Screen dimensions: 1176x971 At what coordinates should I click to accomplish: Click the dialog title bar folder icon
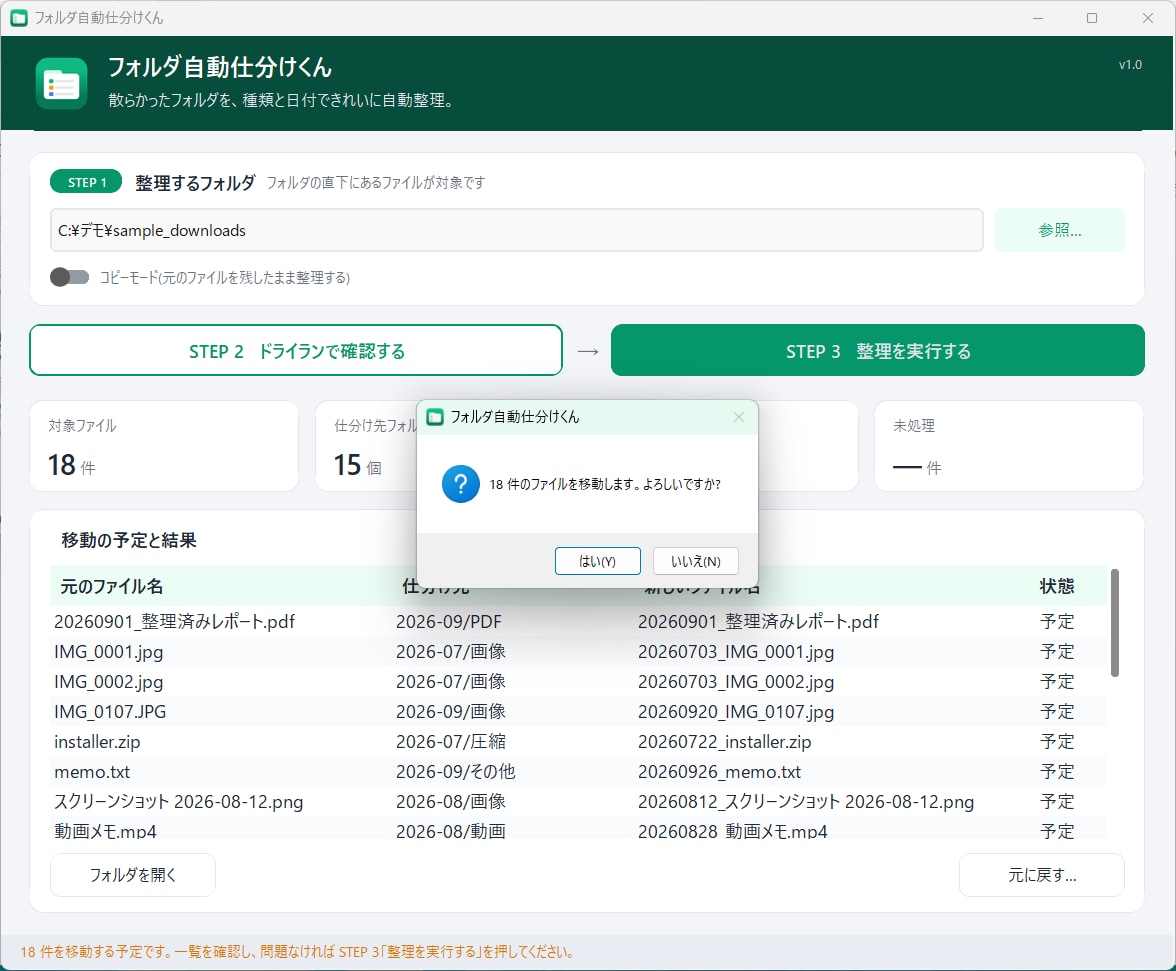pyautogui.click(x=435, y=417)
